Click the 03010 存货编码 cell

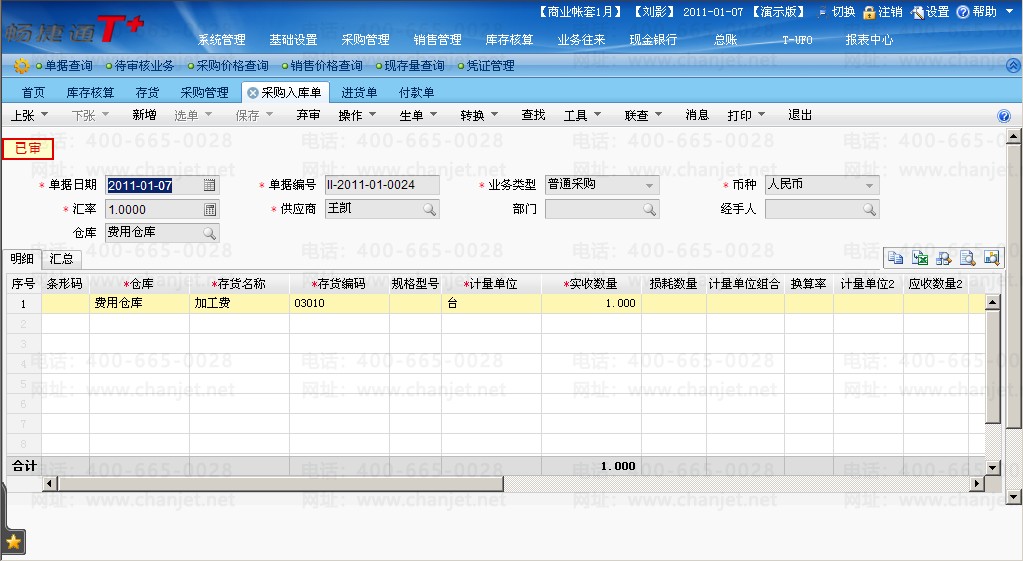click(339, 303)
